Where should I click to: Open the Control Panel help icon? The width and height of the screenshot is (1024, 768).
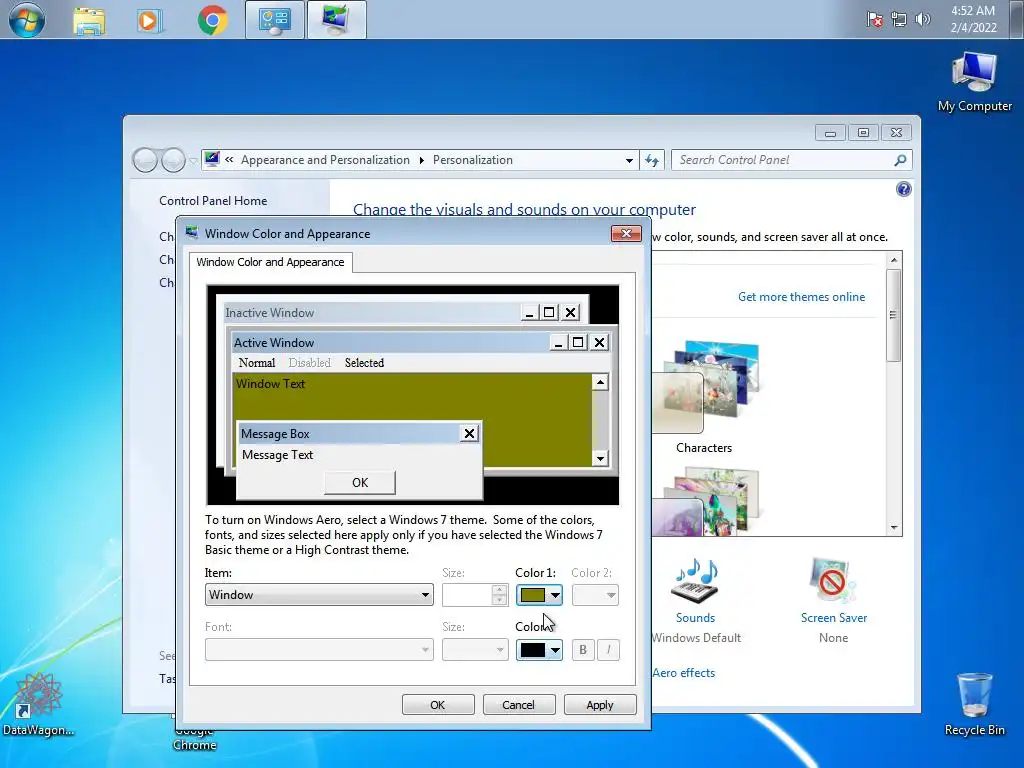904,189
